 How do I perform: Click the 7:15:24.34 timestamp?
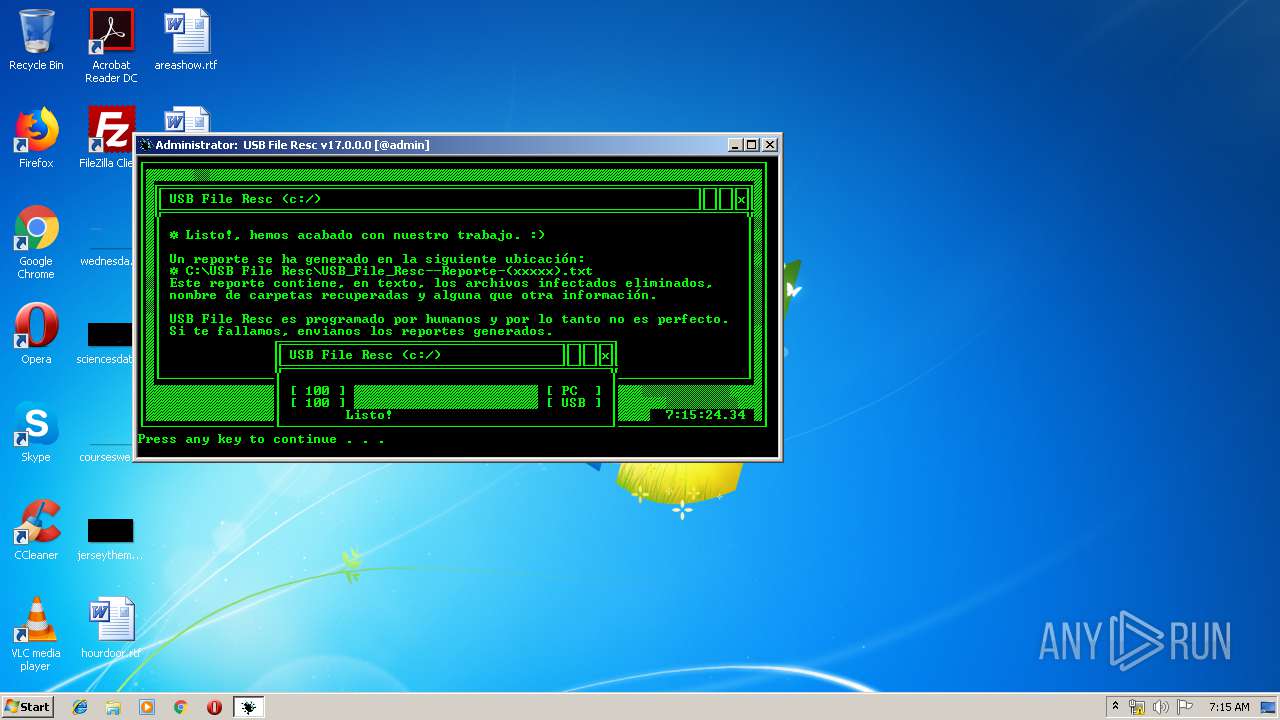(x=706, y=415)
